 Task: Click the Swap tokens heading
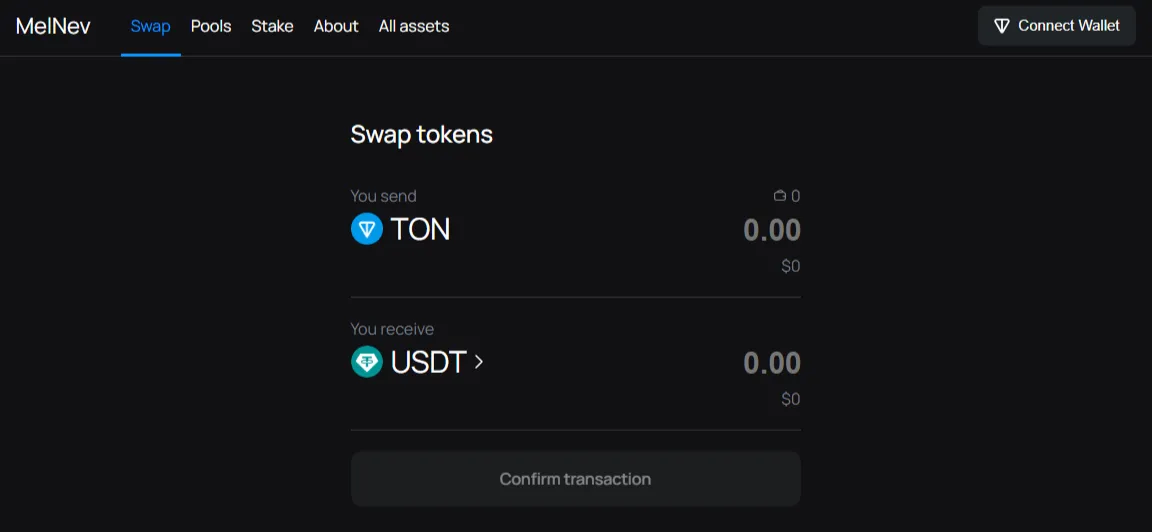coord(422,135)
